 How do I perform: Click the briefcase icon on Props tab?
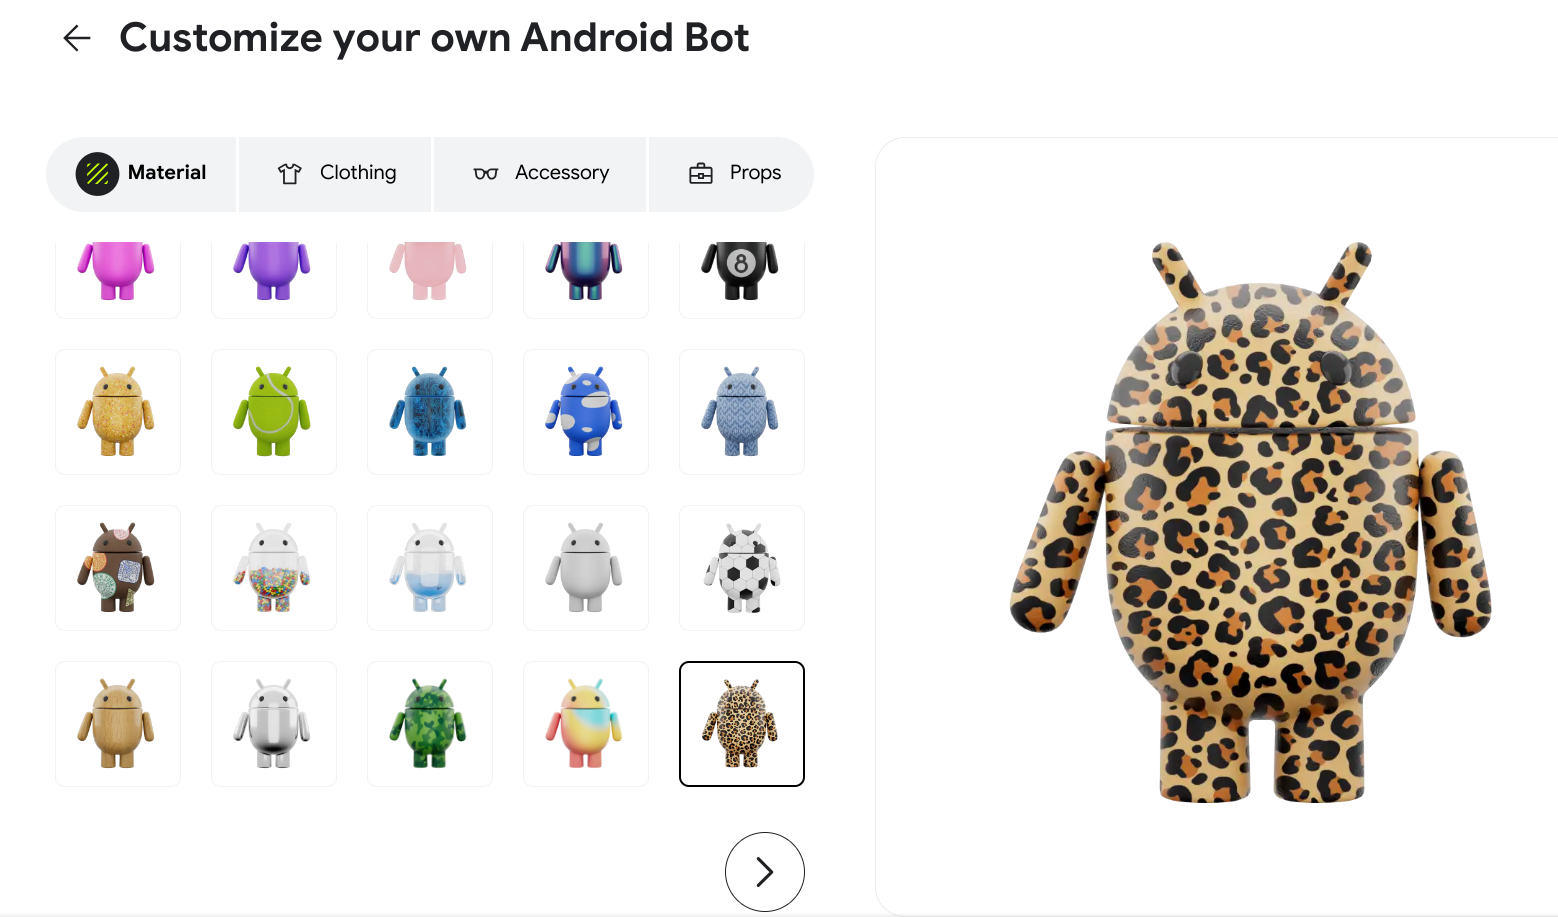click(701, 173)
